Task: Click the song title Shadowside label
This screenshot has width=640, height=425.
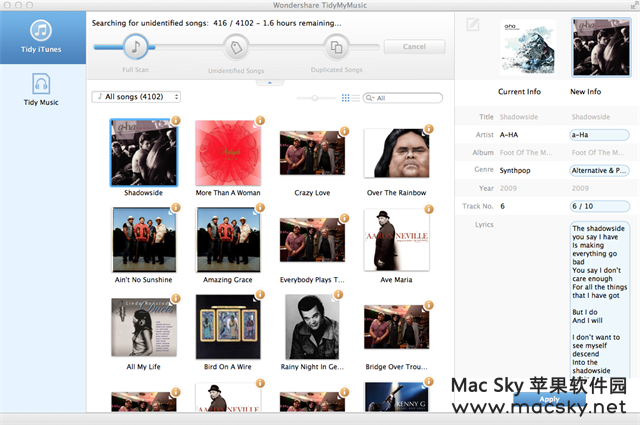Action: (x=143, y=193)
